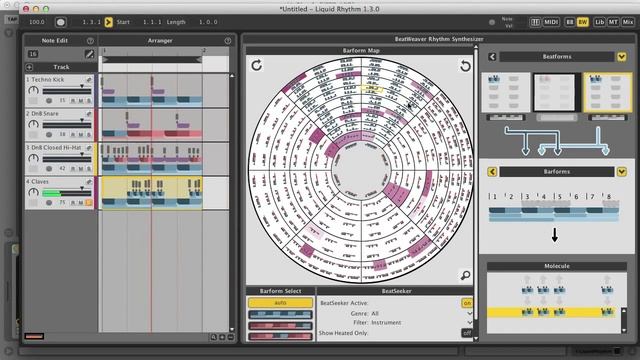
Task: Click the 4 Claves track name
Action: pos(37,182)
